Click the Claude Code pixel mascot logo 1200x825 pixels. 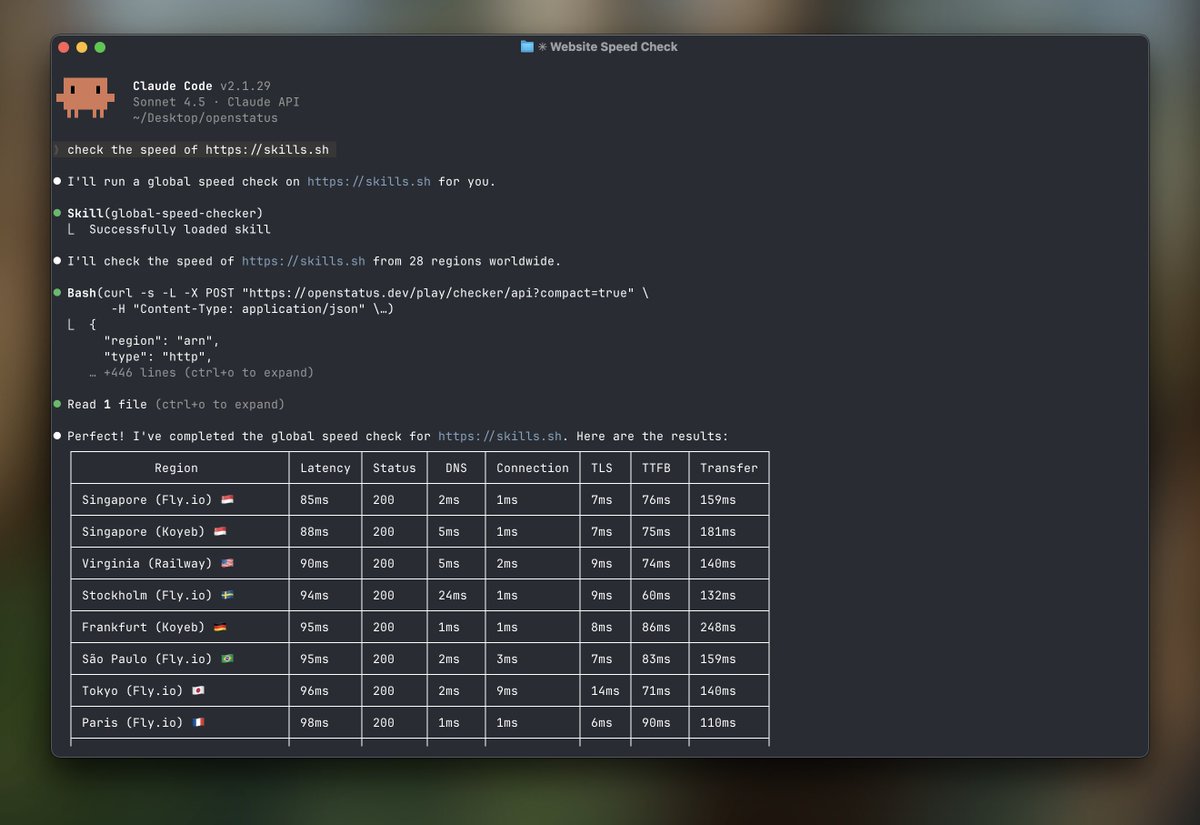[x=84, y=98]
